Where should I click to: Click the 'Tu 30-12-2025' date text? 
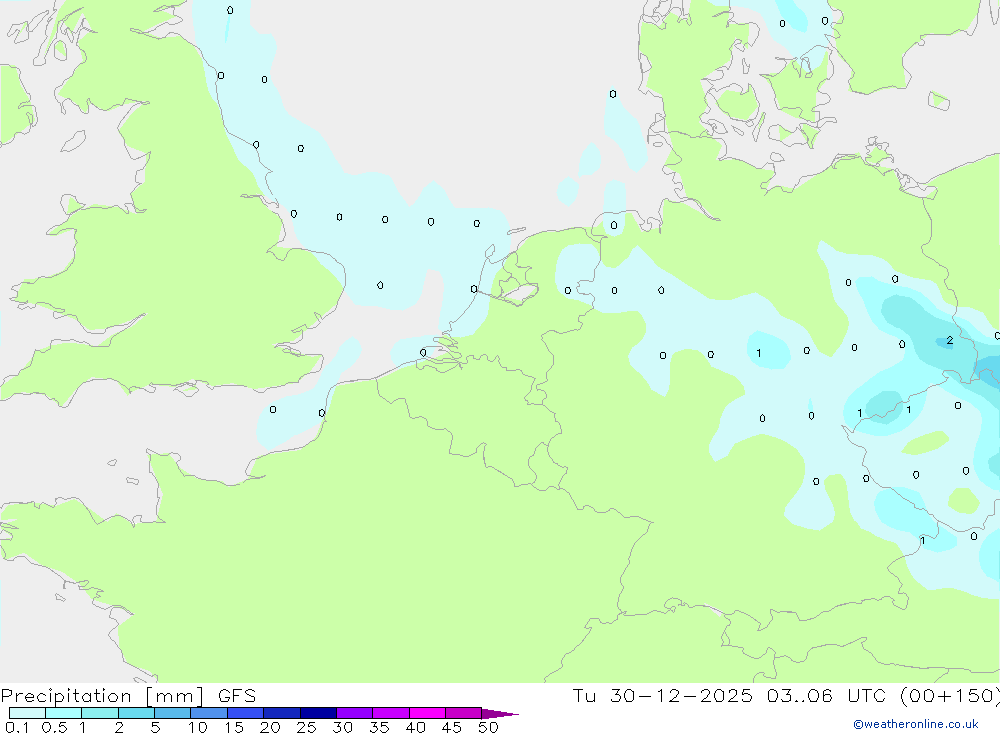point(663,696)
